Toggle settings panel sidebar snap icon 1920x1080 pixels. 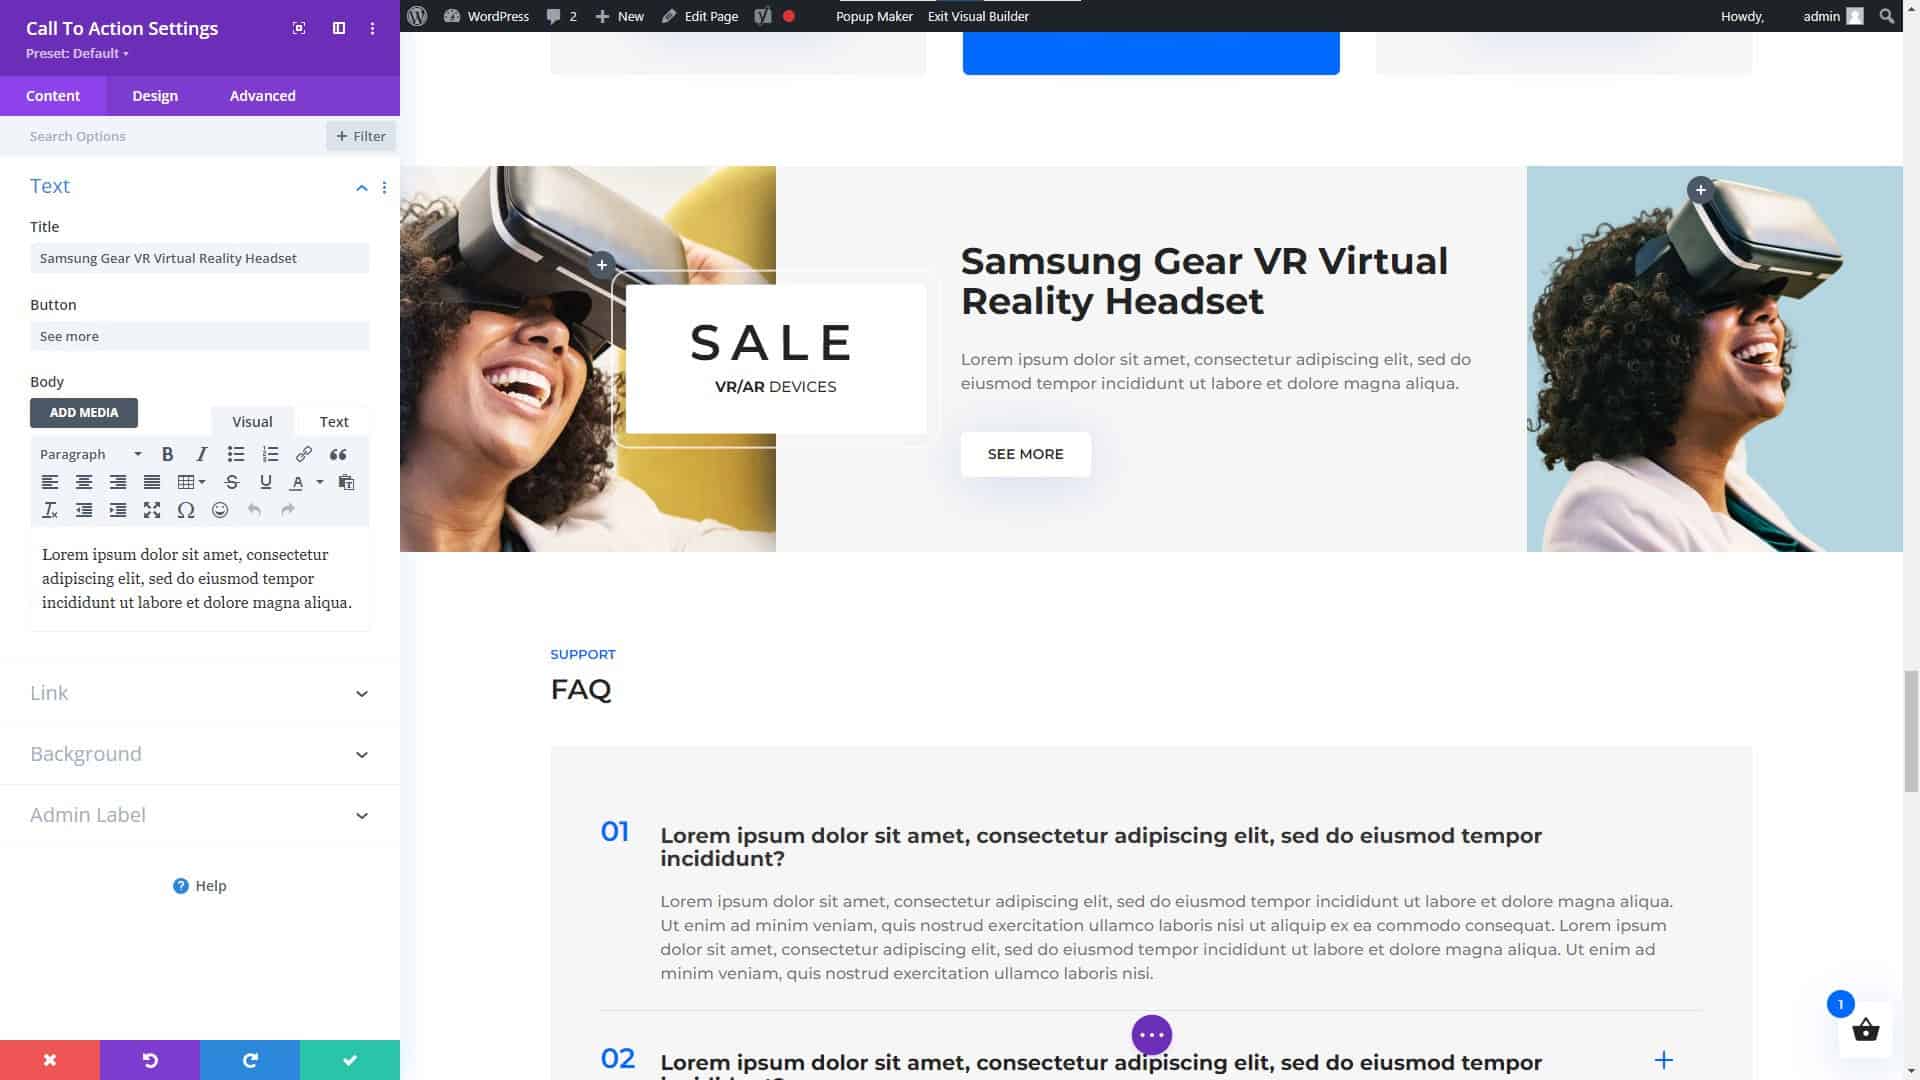click(x=339, y=28)
